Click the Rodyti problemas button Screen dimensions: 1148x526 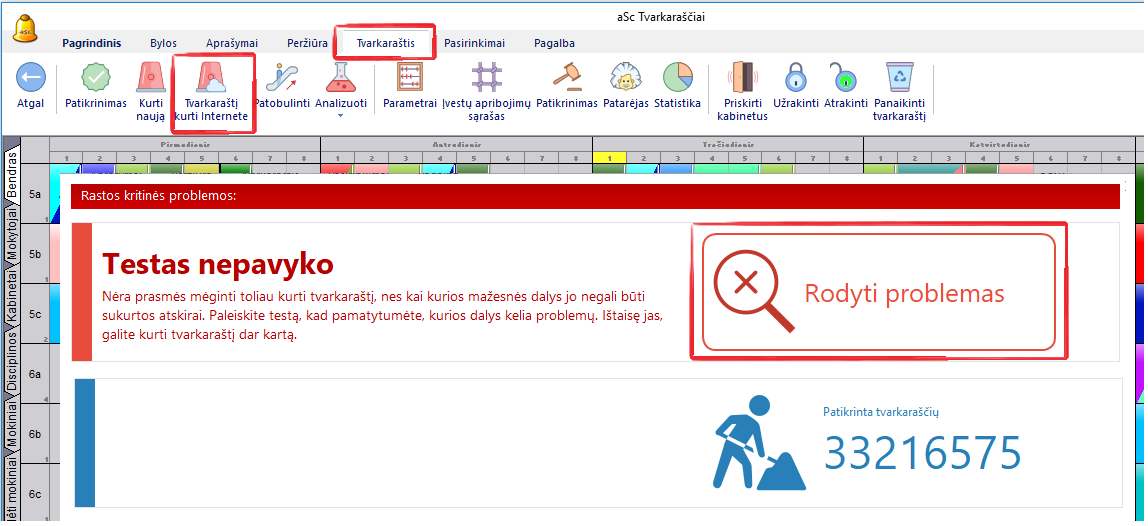point(878,292)
